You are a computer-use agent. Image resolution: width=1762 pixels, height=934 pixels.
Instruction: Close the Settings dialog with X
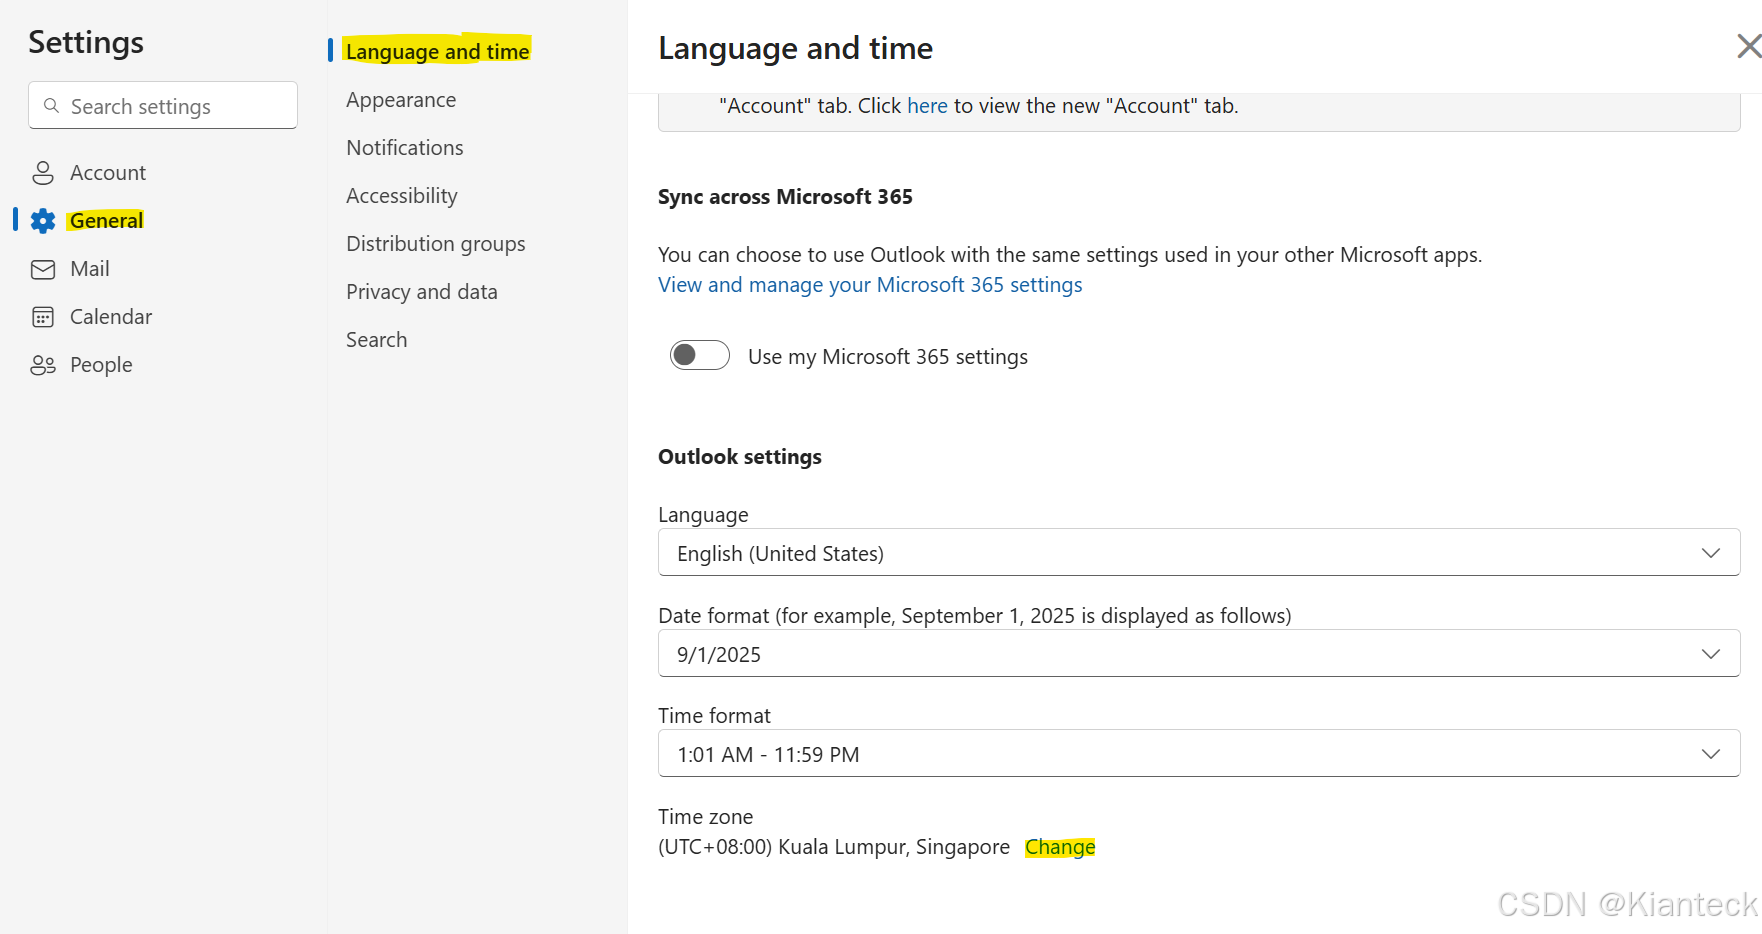pyautogui.click(x=1748, y=46)
